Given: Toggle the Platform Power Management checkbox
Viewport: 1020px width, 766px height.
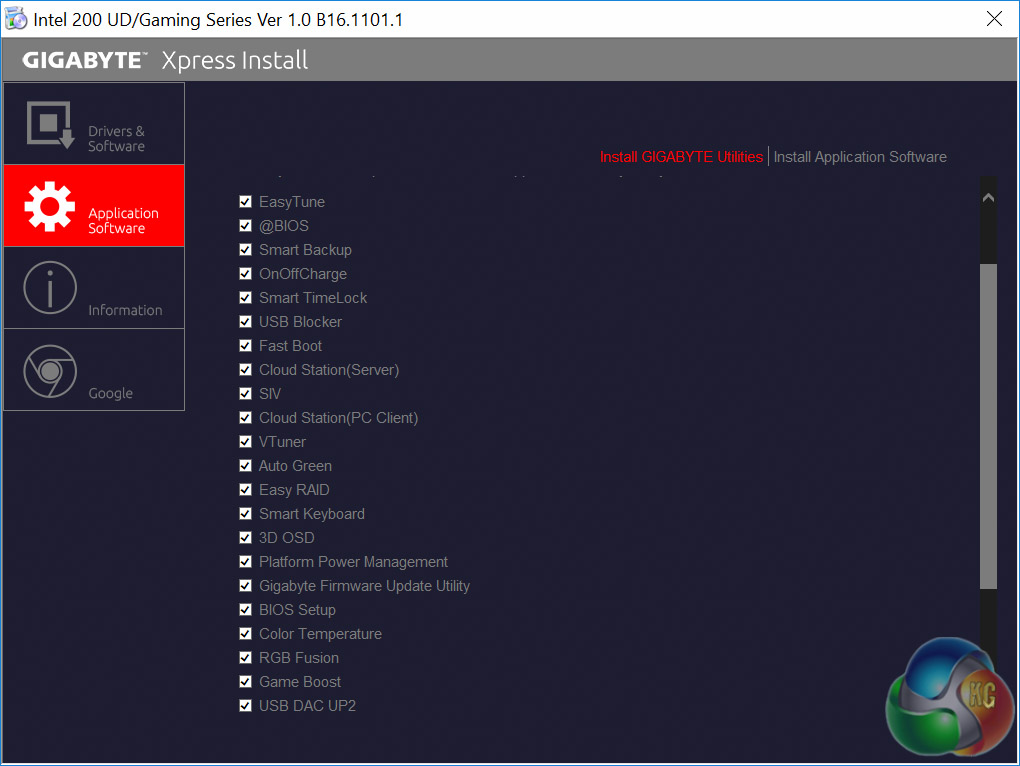Looking at the screenshot, I should click(245, 562).
